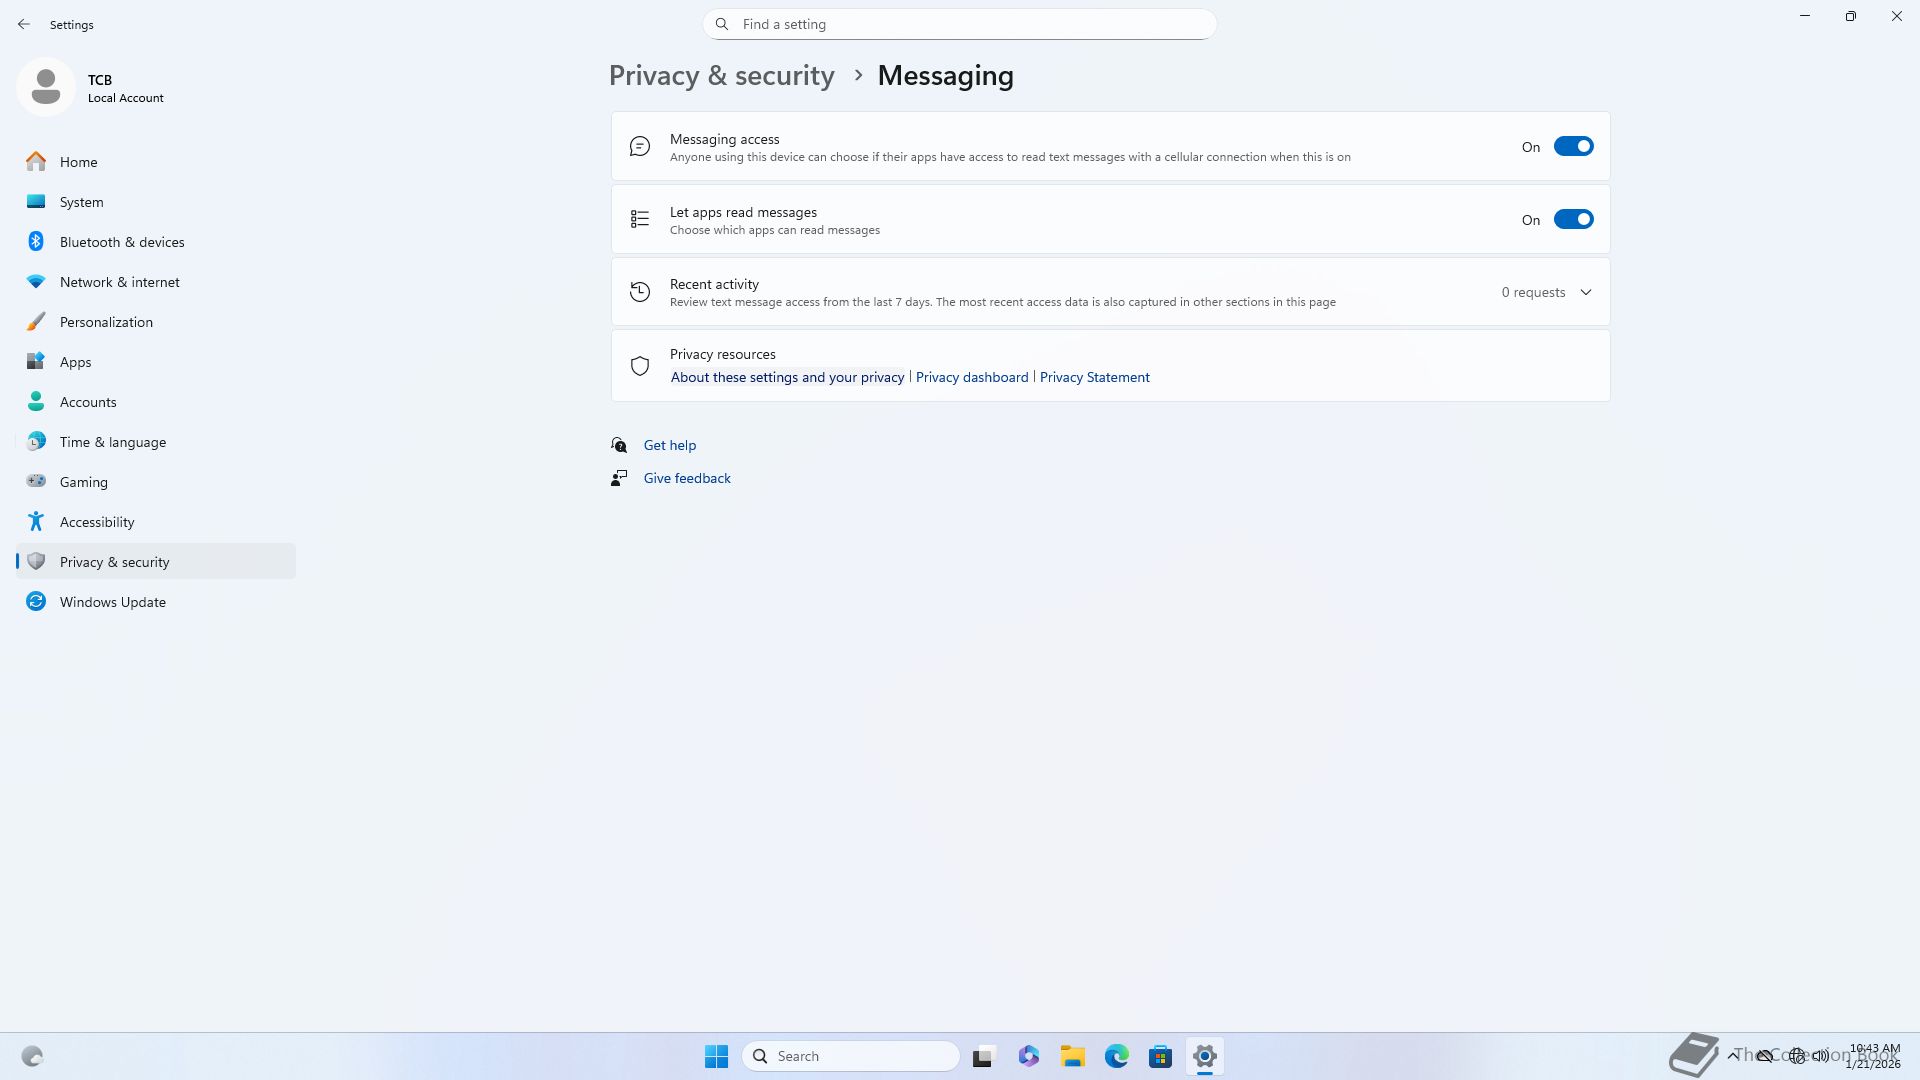The image size is (1920, 1080).
Task: Click the Personalization paintbrush icon
Action: 36,322
